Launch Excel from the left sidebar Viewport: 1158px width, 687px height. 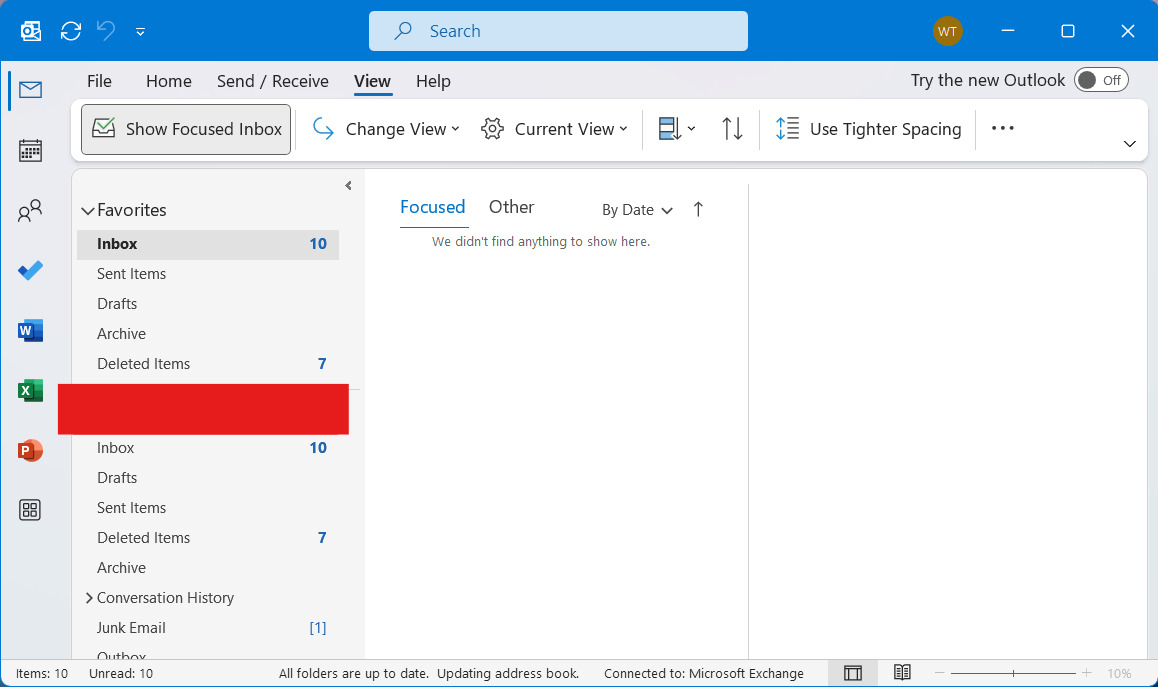click(30, 391)
